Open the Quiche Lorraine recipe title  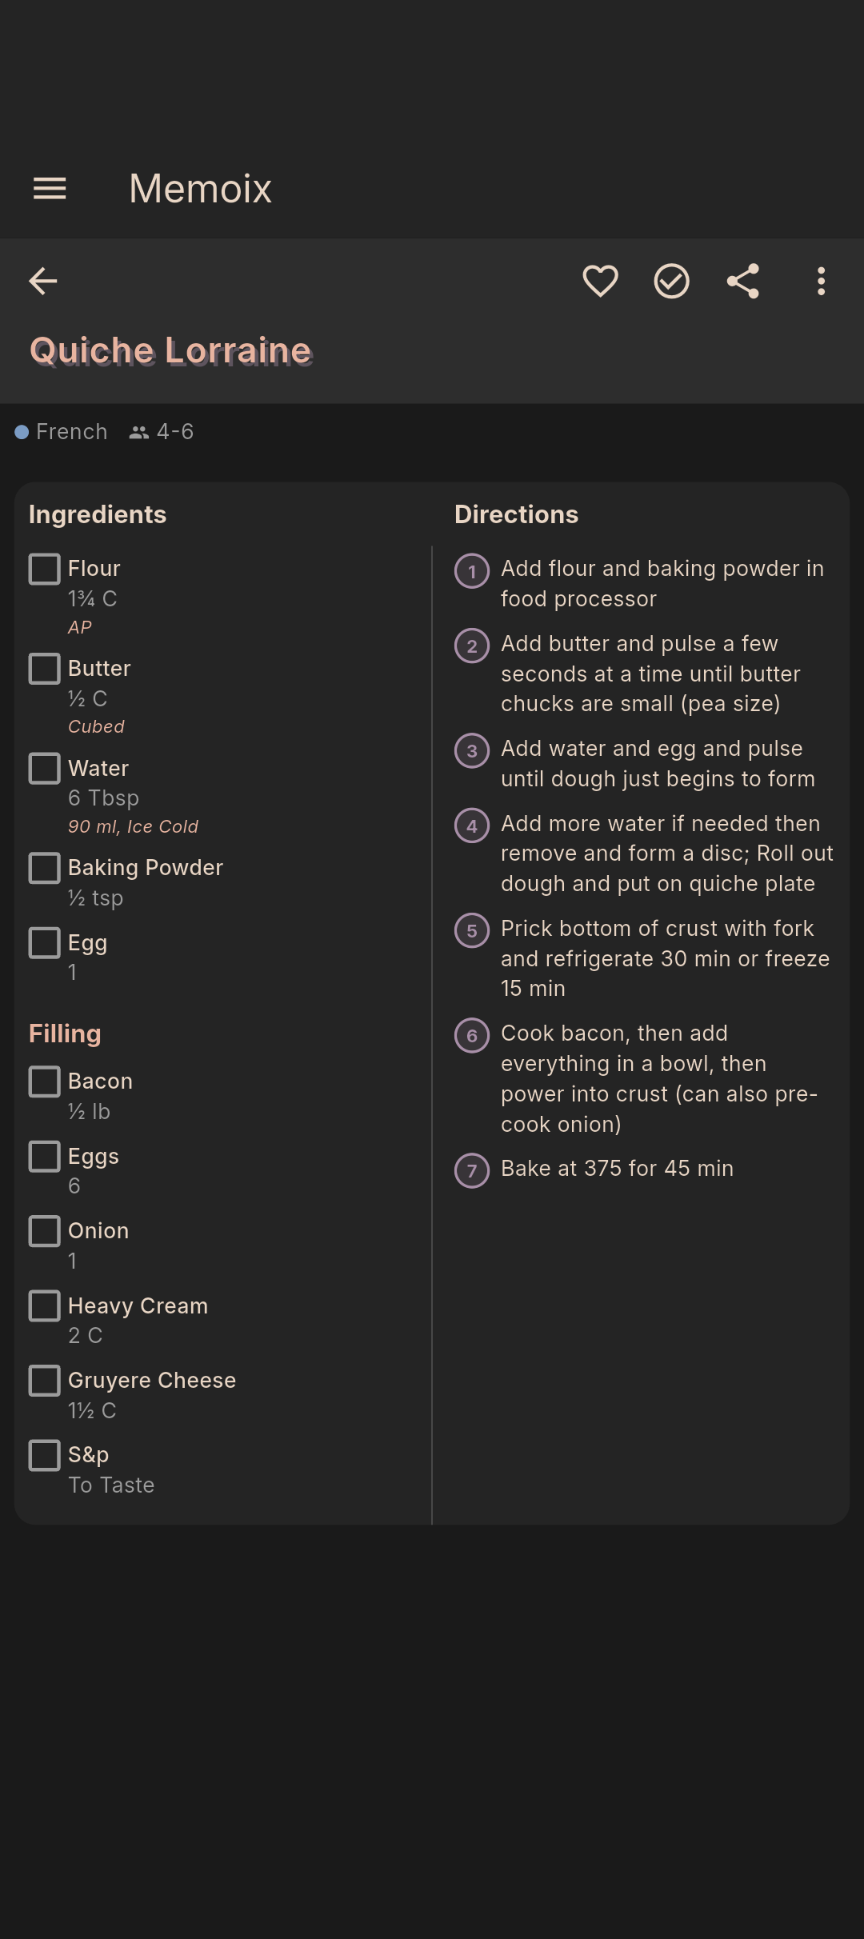tap(171, 350)
